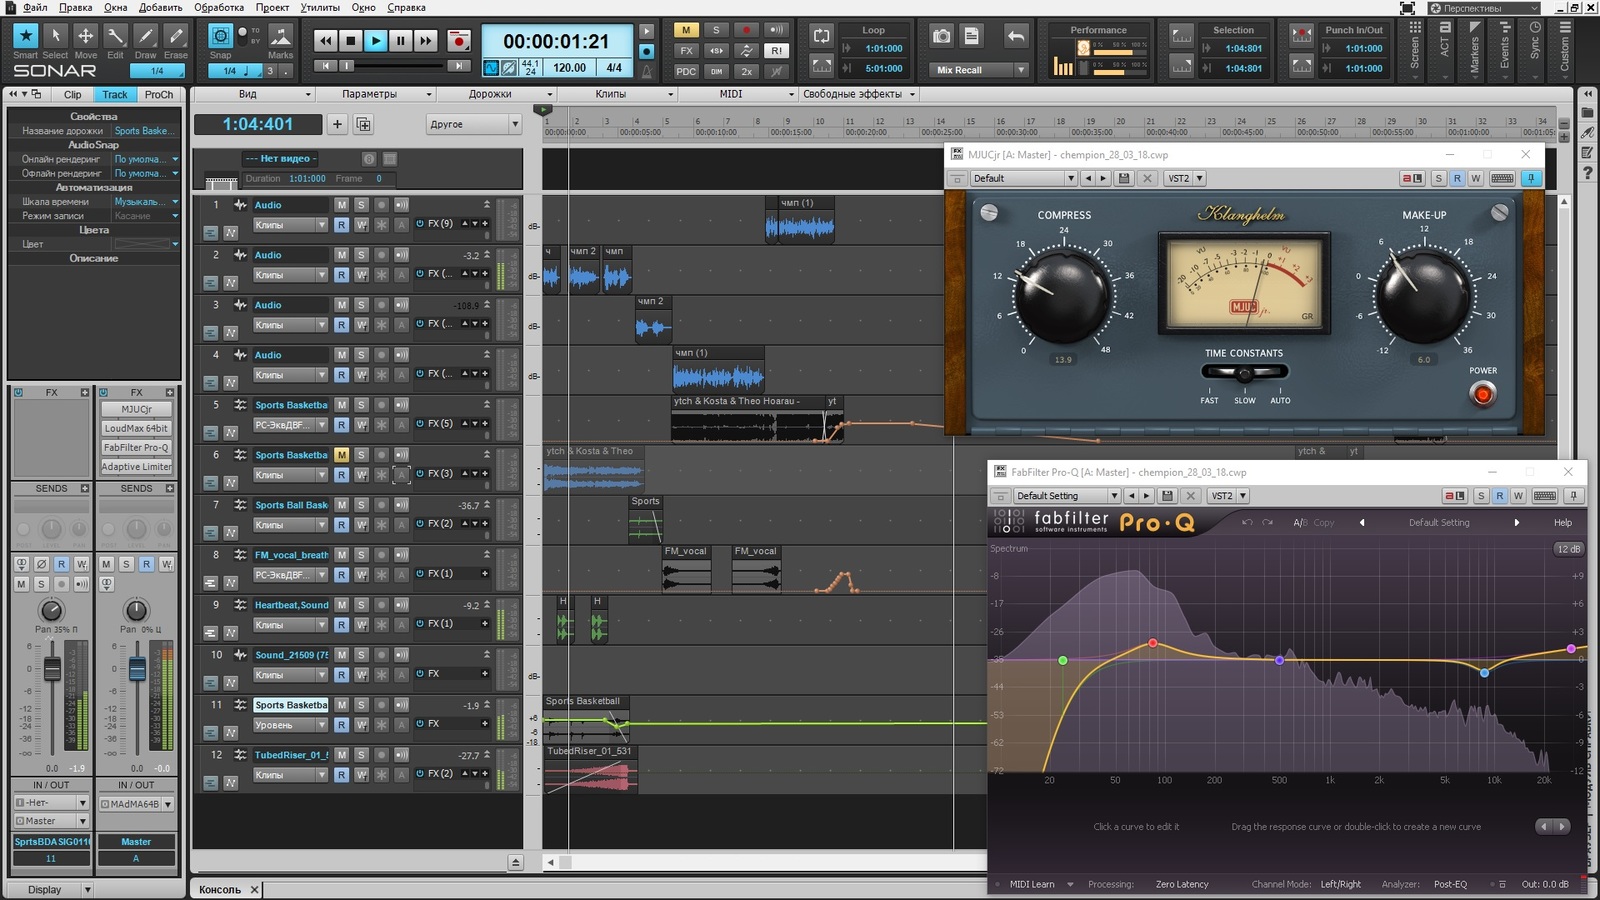Select MJUCjr in channel FX rack

(136, 409)
